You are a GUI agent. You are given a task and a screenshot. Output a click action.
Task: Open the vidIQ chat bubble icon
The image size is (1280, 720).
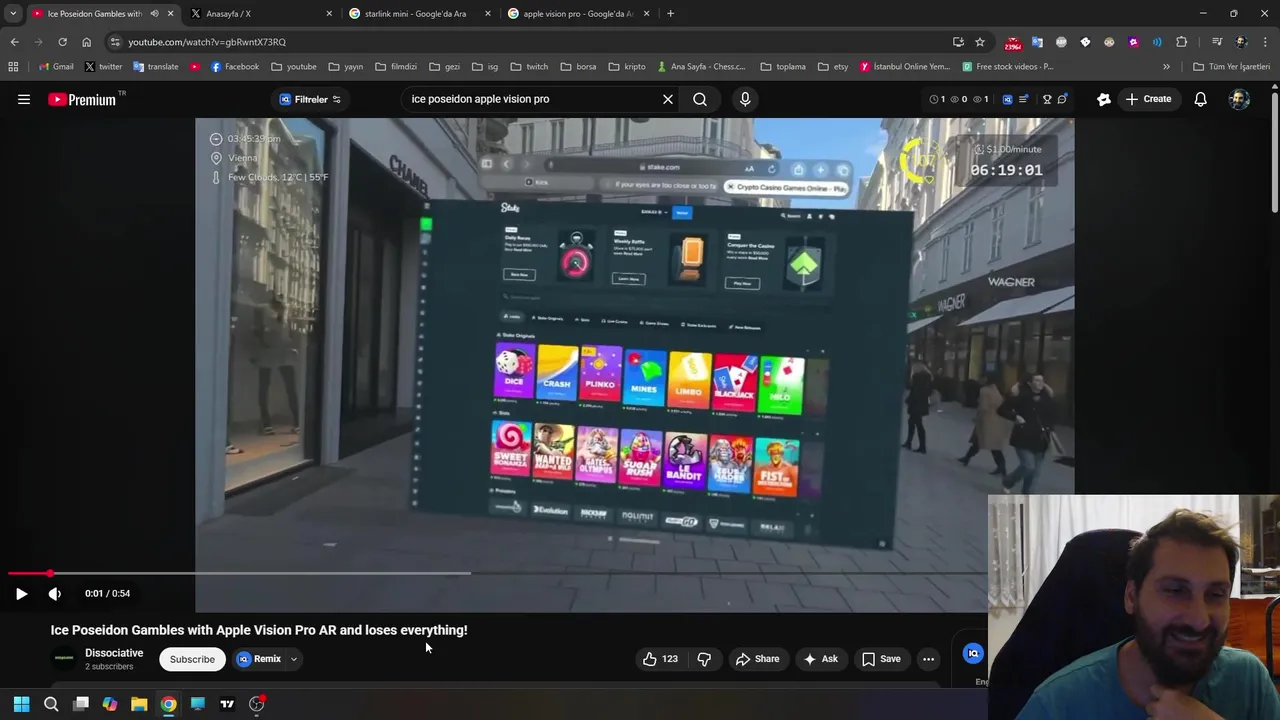point(1062,99)
